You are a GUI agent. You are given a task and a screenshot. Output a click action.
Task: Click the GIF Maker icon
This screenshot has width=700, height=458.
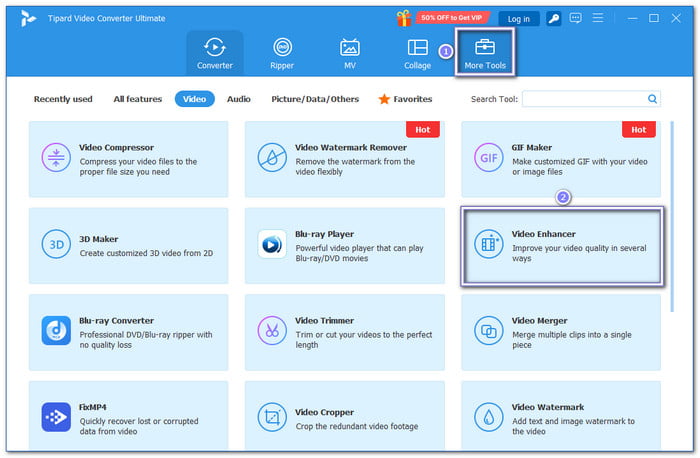click(488, 158)
